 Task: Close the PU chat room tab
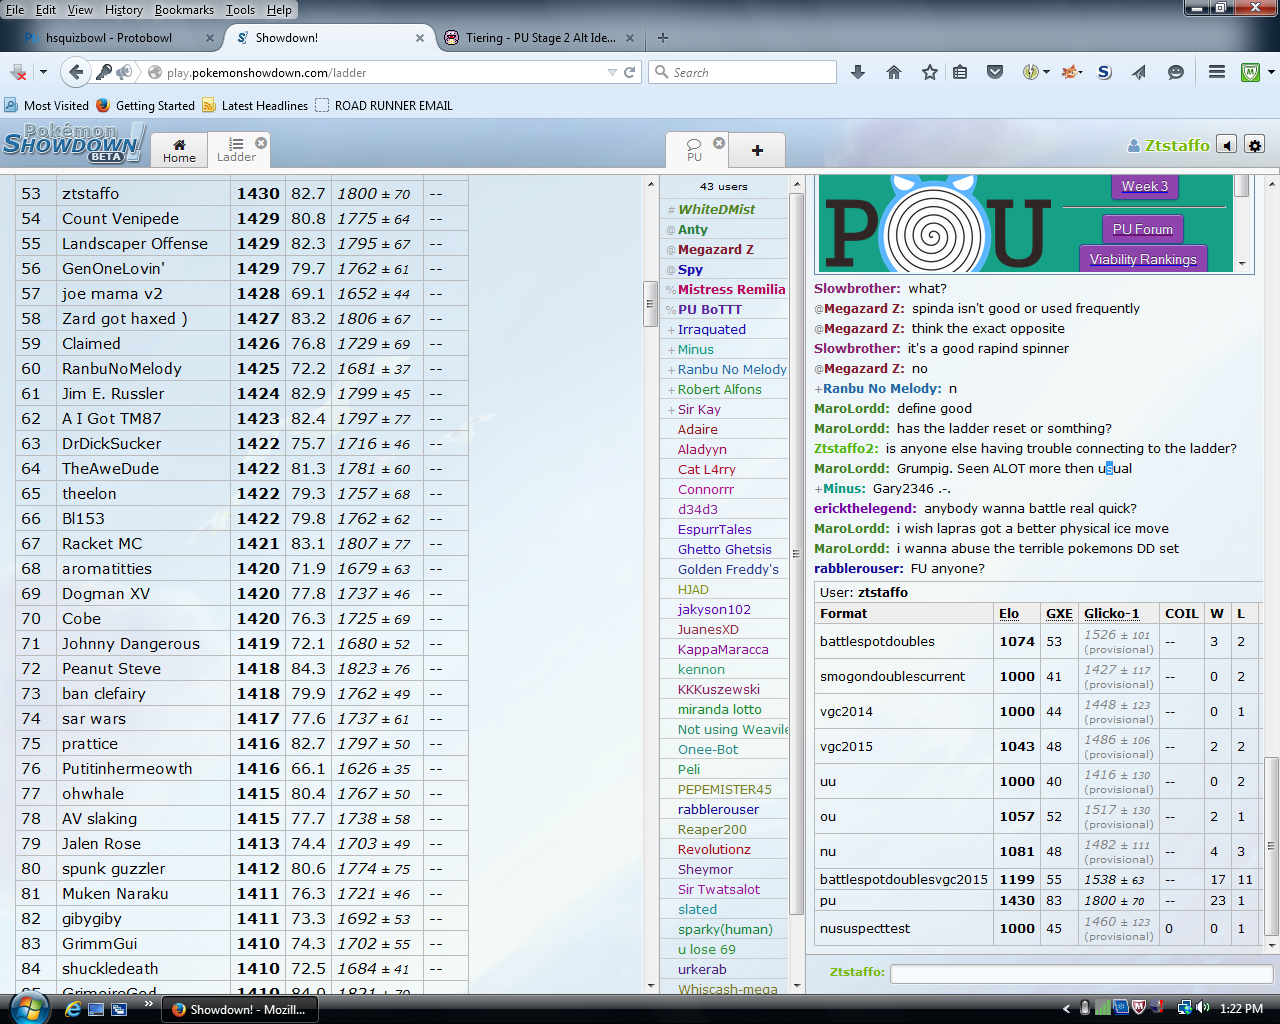[719, 143]
